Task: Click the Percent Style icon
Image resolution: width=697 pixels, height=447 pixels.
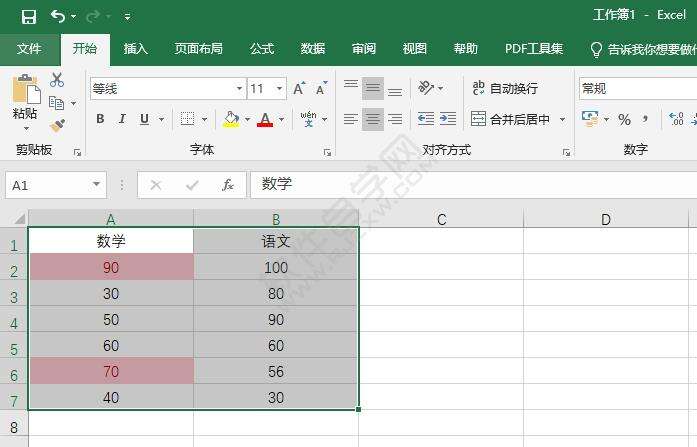Action: [x=625, y=120]
